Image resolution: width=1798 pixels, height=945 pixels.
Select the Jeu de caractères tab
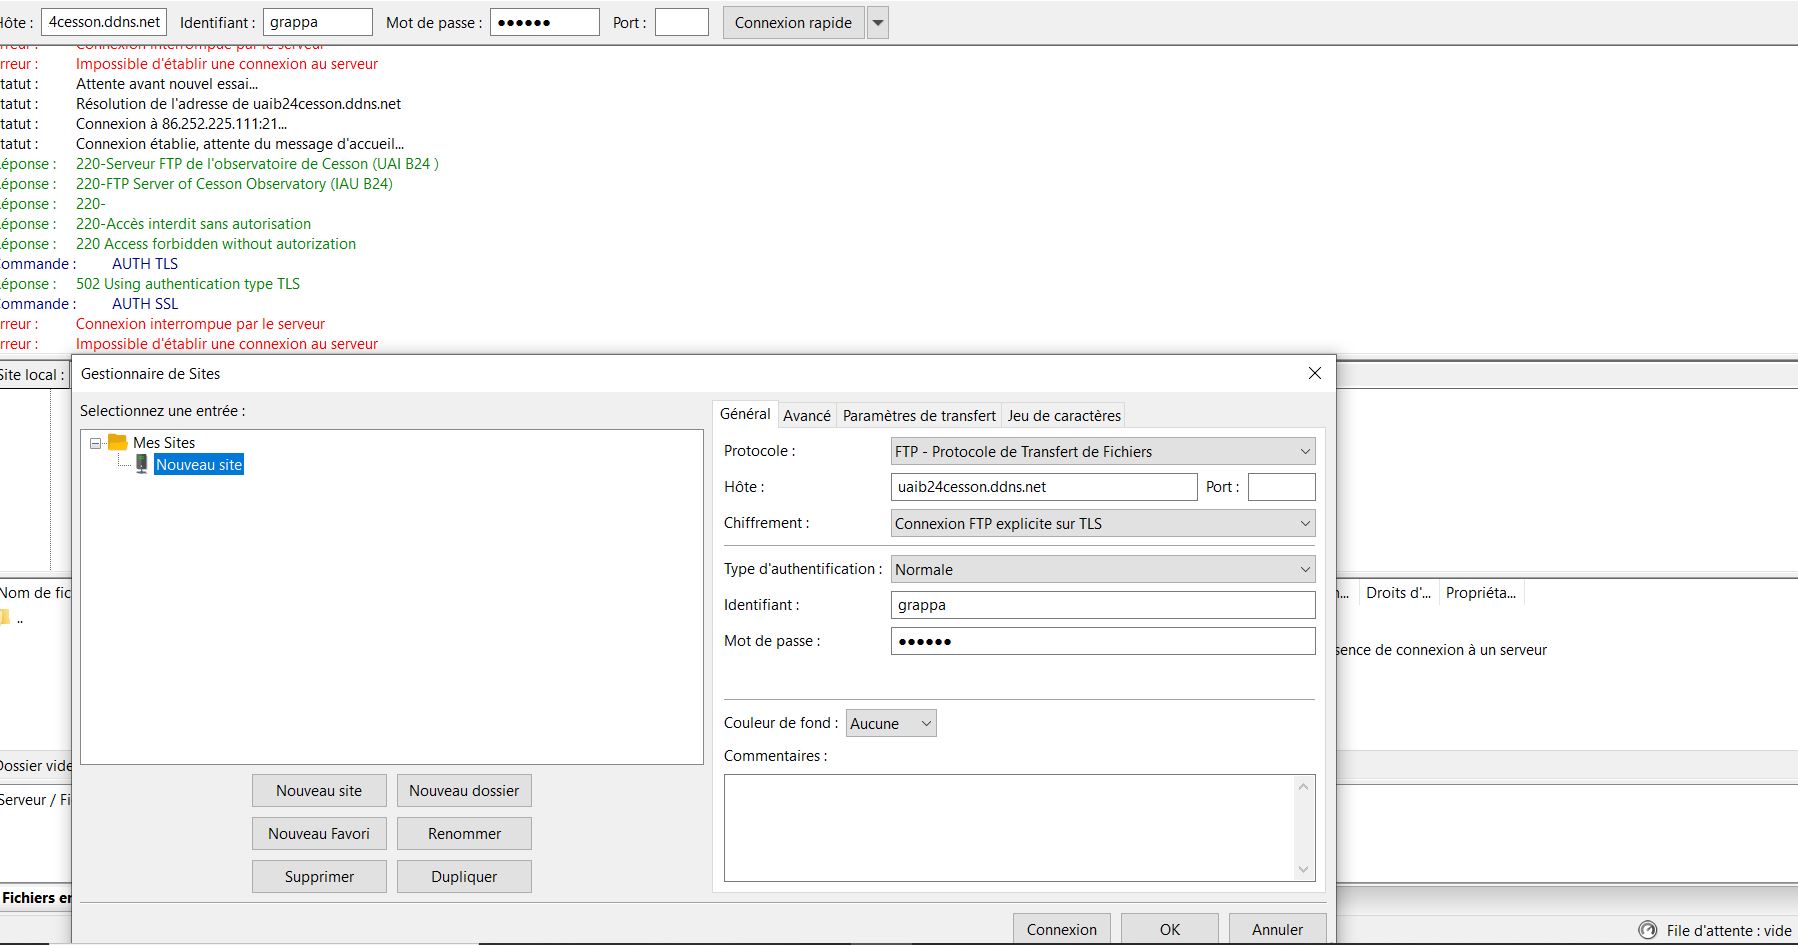(1064, 416)
